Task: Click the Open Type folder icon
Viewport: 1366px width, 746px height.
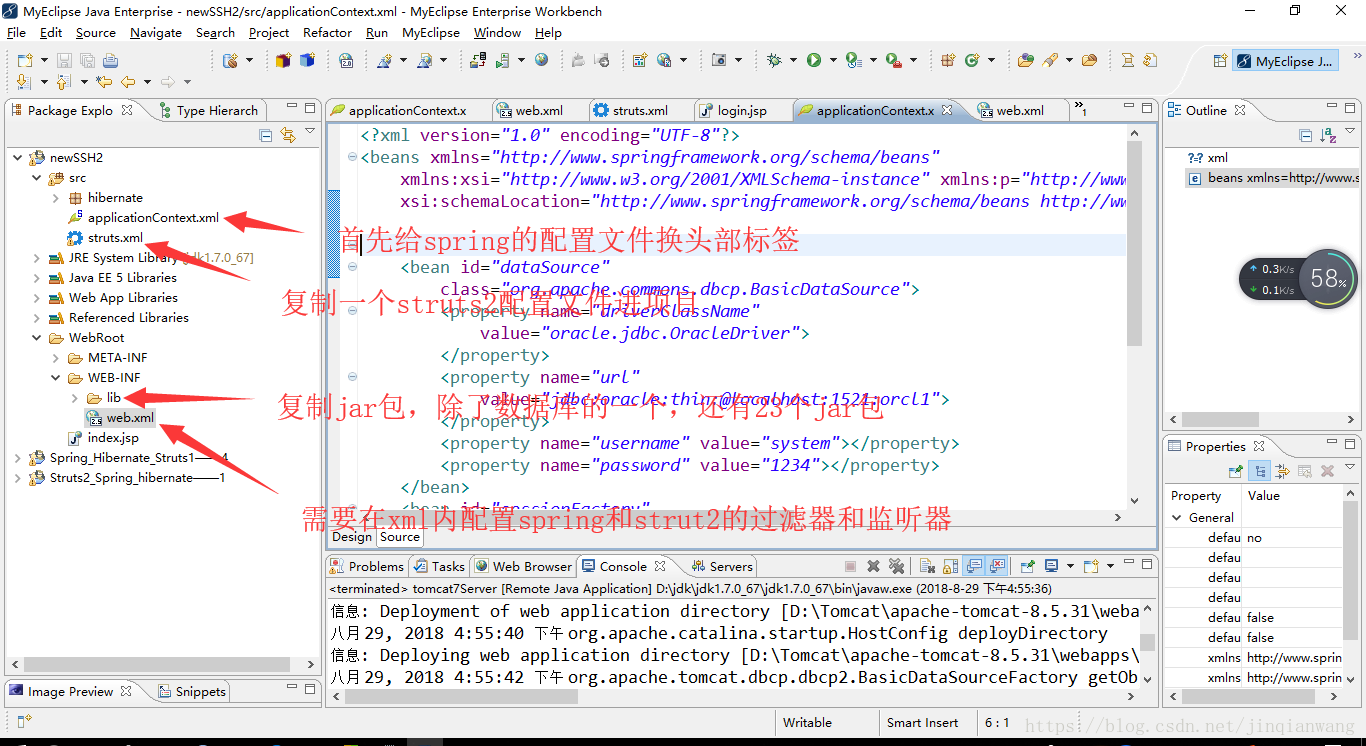Action: (1025, 61)
